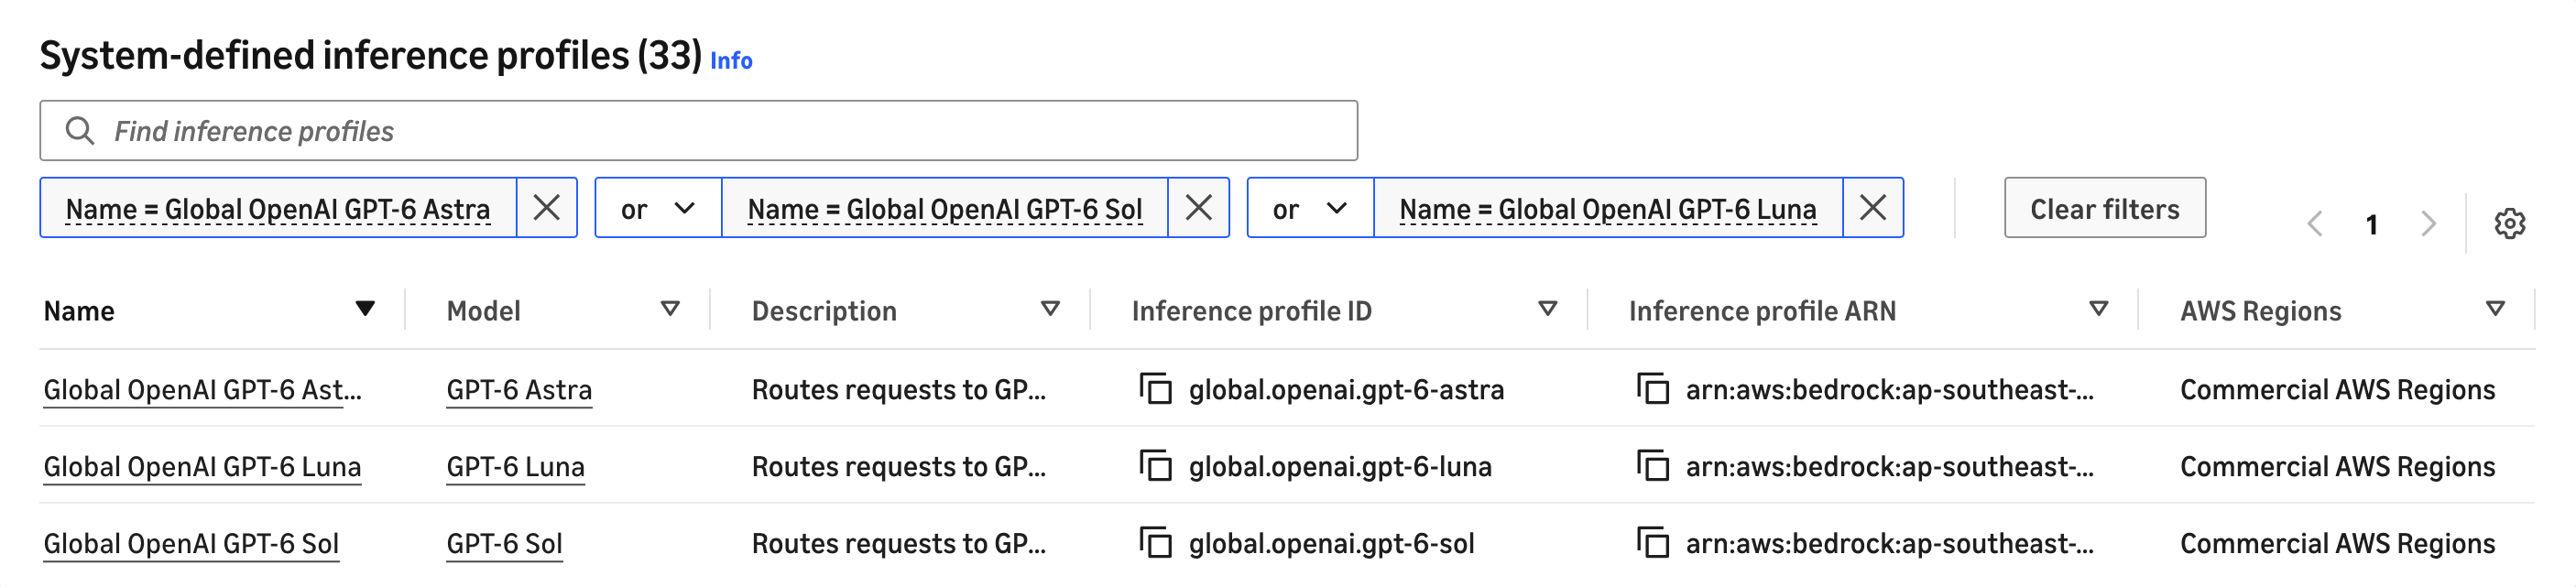Open the GPT-6 Luna model link

click(x=515, y=466)
